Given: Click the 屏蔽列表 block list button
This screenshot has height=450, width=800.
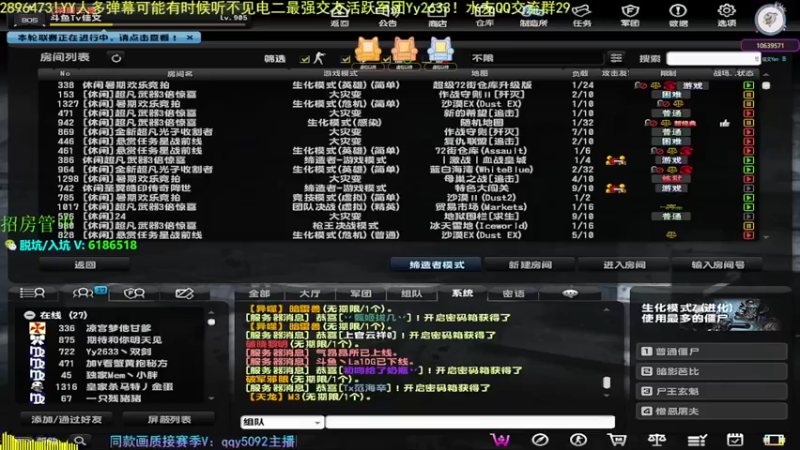Looking at the screenshot, I should [x=169, y=419].
